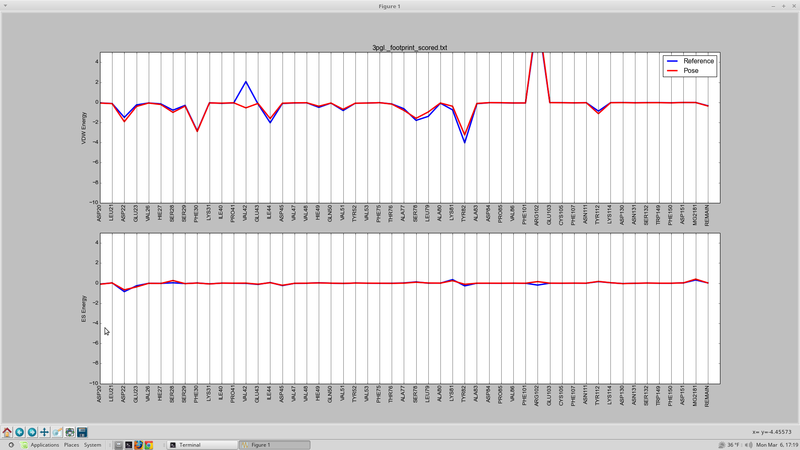This screenshot has width=800, height=450.
Task: Maximize the Figure 1 window
Action: 784,6
